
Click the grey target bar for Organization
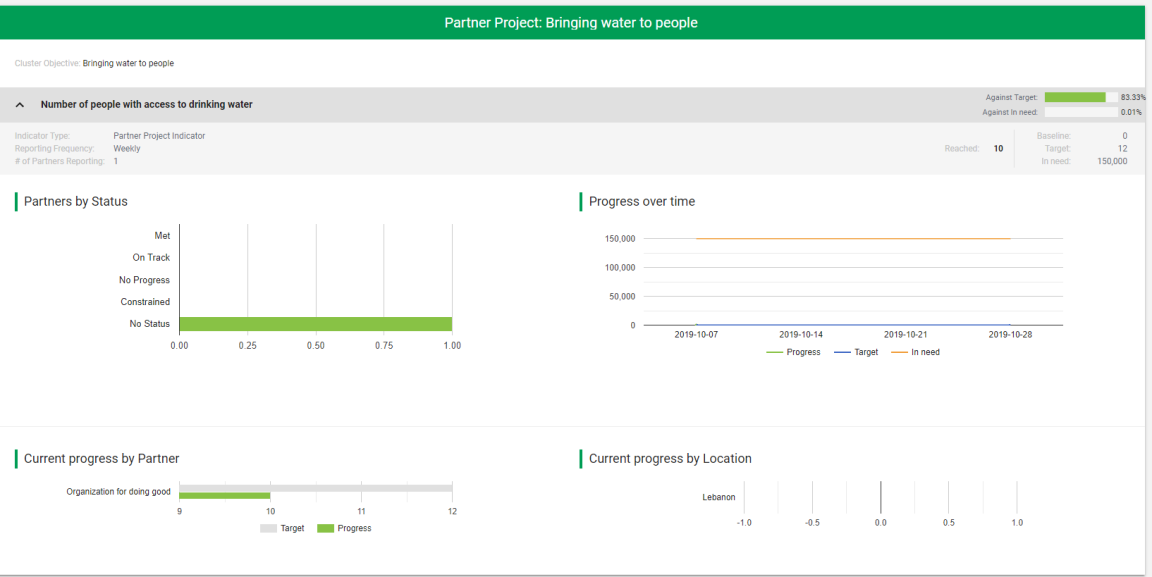pyautogui.click(x=316, y=488)
